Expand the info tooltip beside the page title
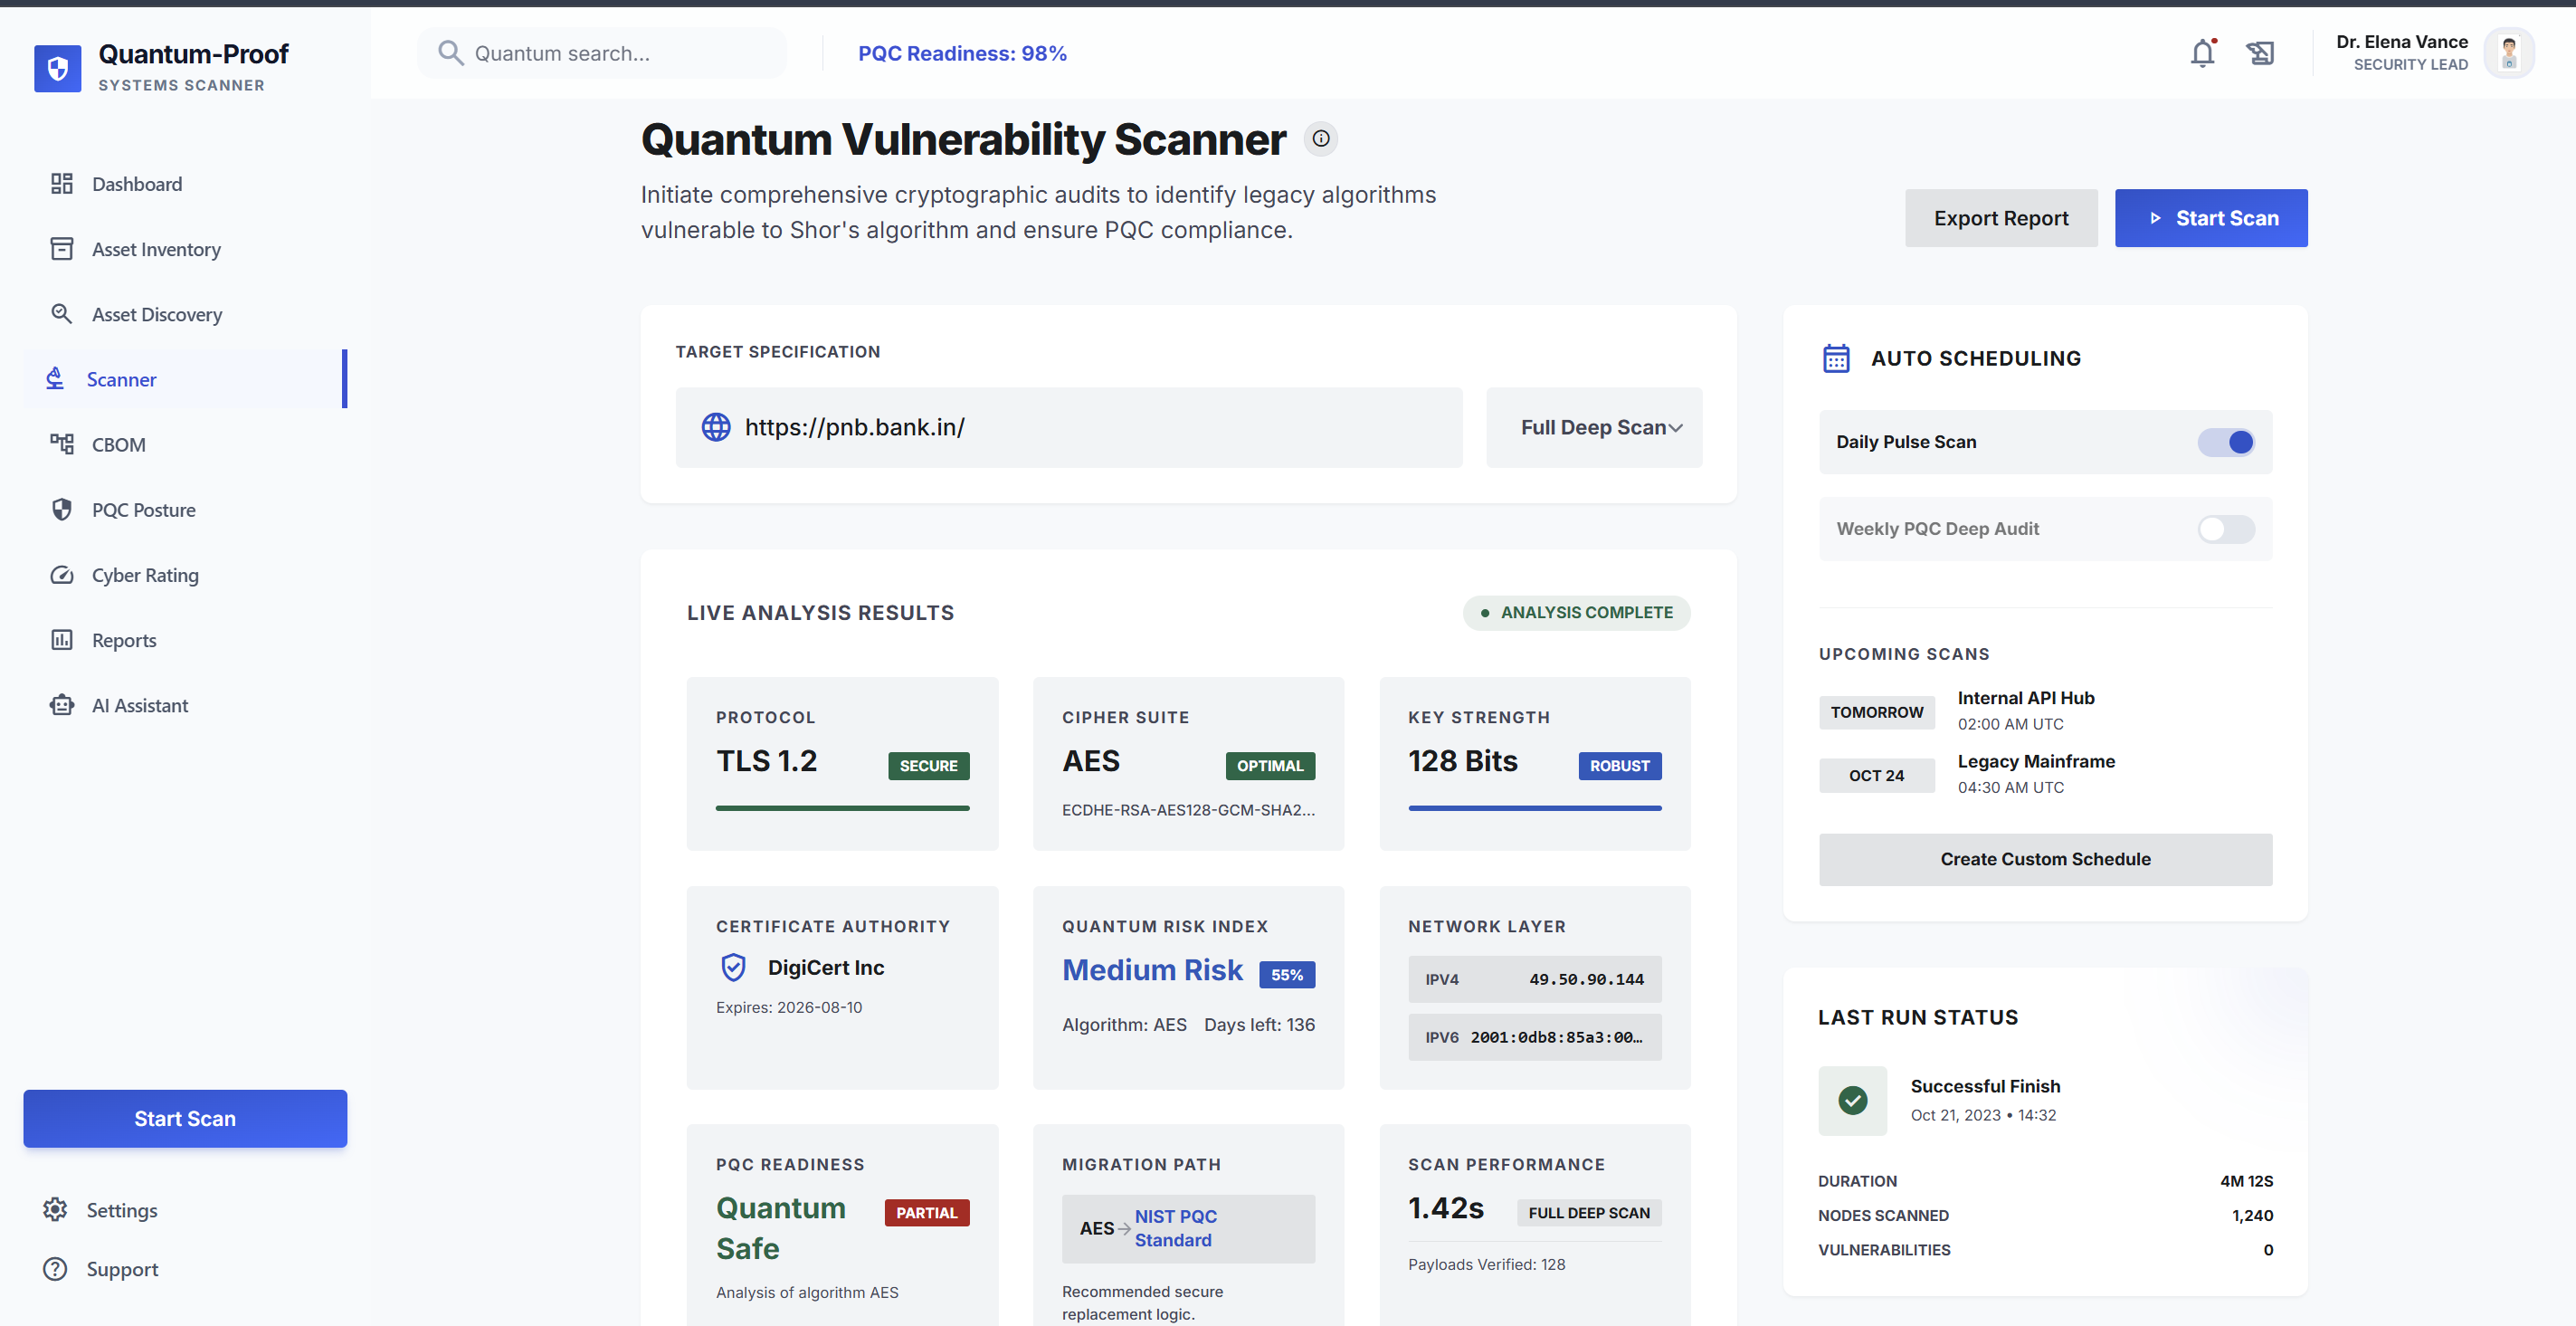The image size is (2576, 1326). [x=1321, y=139]
